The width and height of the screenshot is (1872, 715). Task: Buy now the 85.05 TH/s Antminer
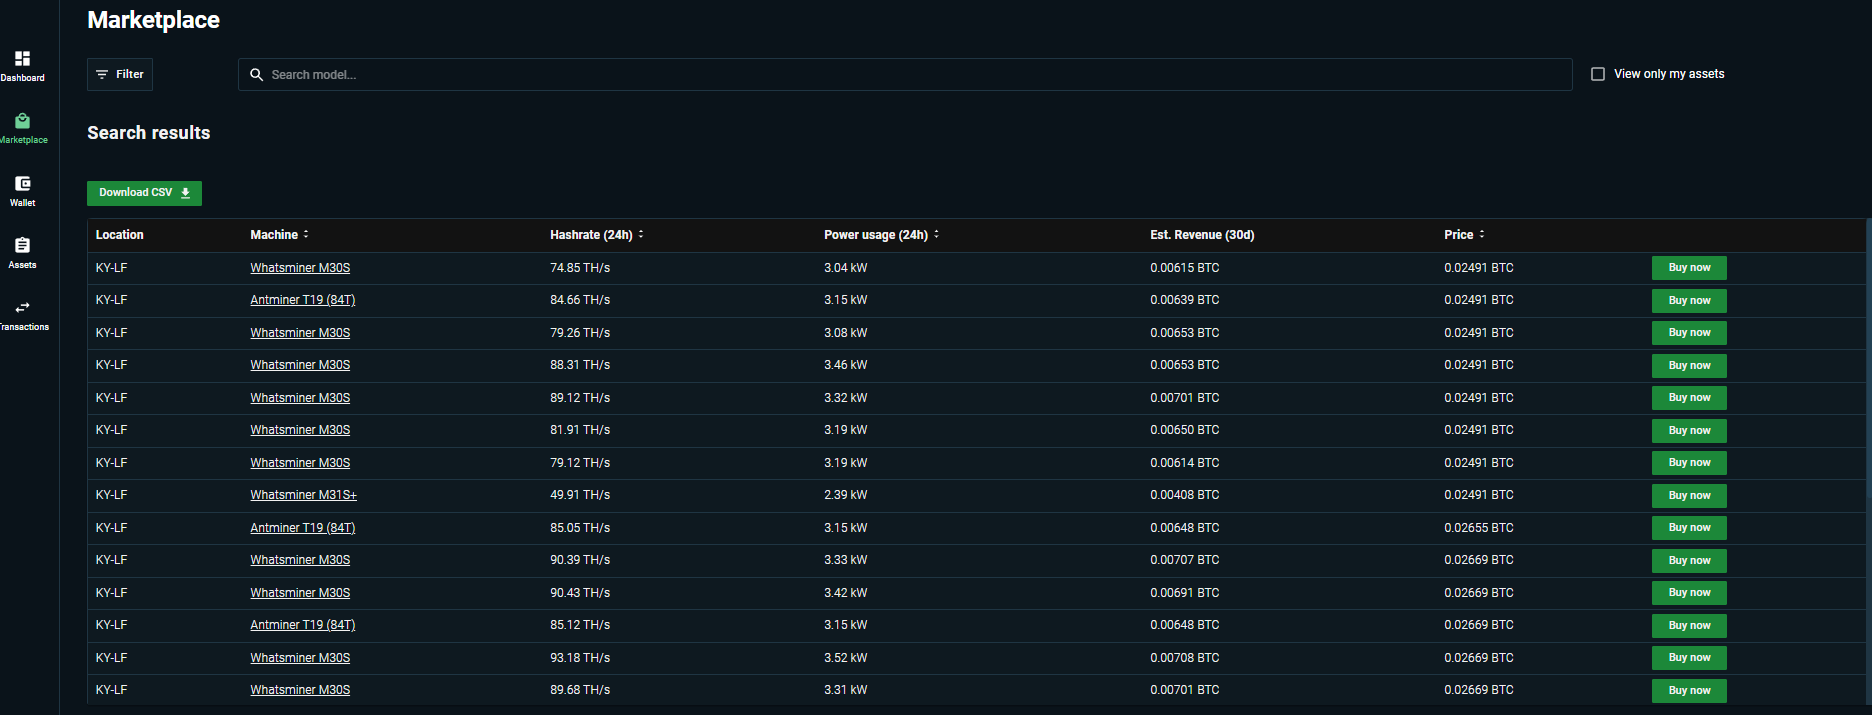tap(1689, 528)
